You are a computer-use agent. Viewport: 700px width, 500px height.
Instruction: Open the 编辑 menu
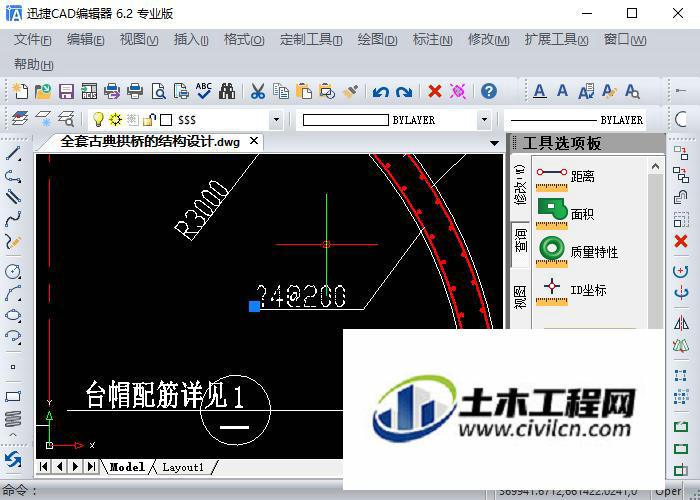(85, 40)
